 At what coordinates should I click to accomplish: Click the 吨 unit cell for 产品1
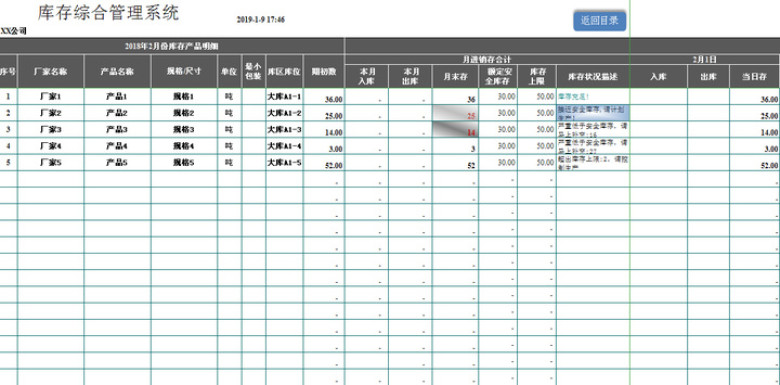(229, 96)
